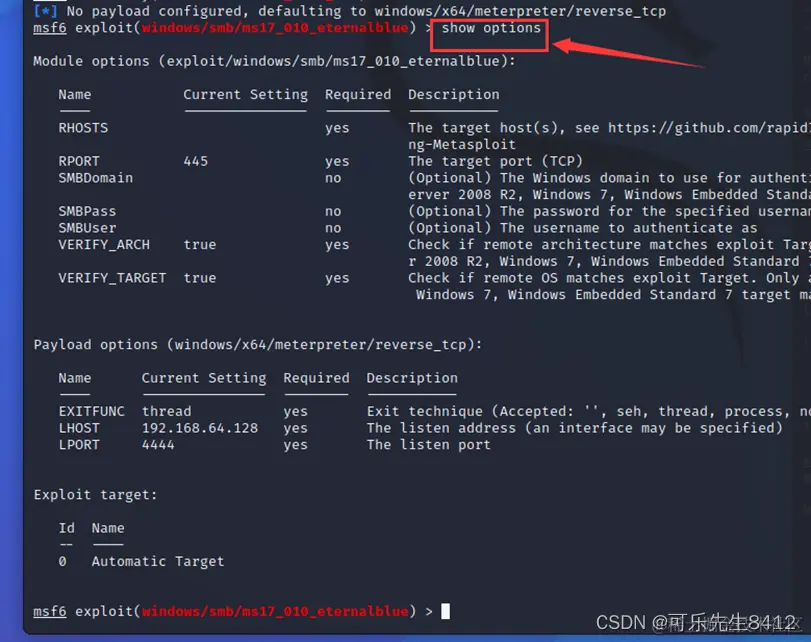The image size is (811, 642).
Task: Click the Description header in payload table
Action: 412,378
